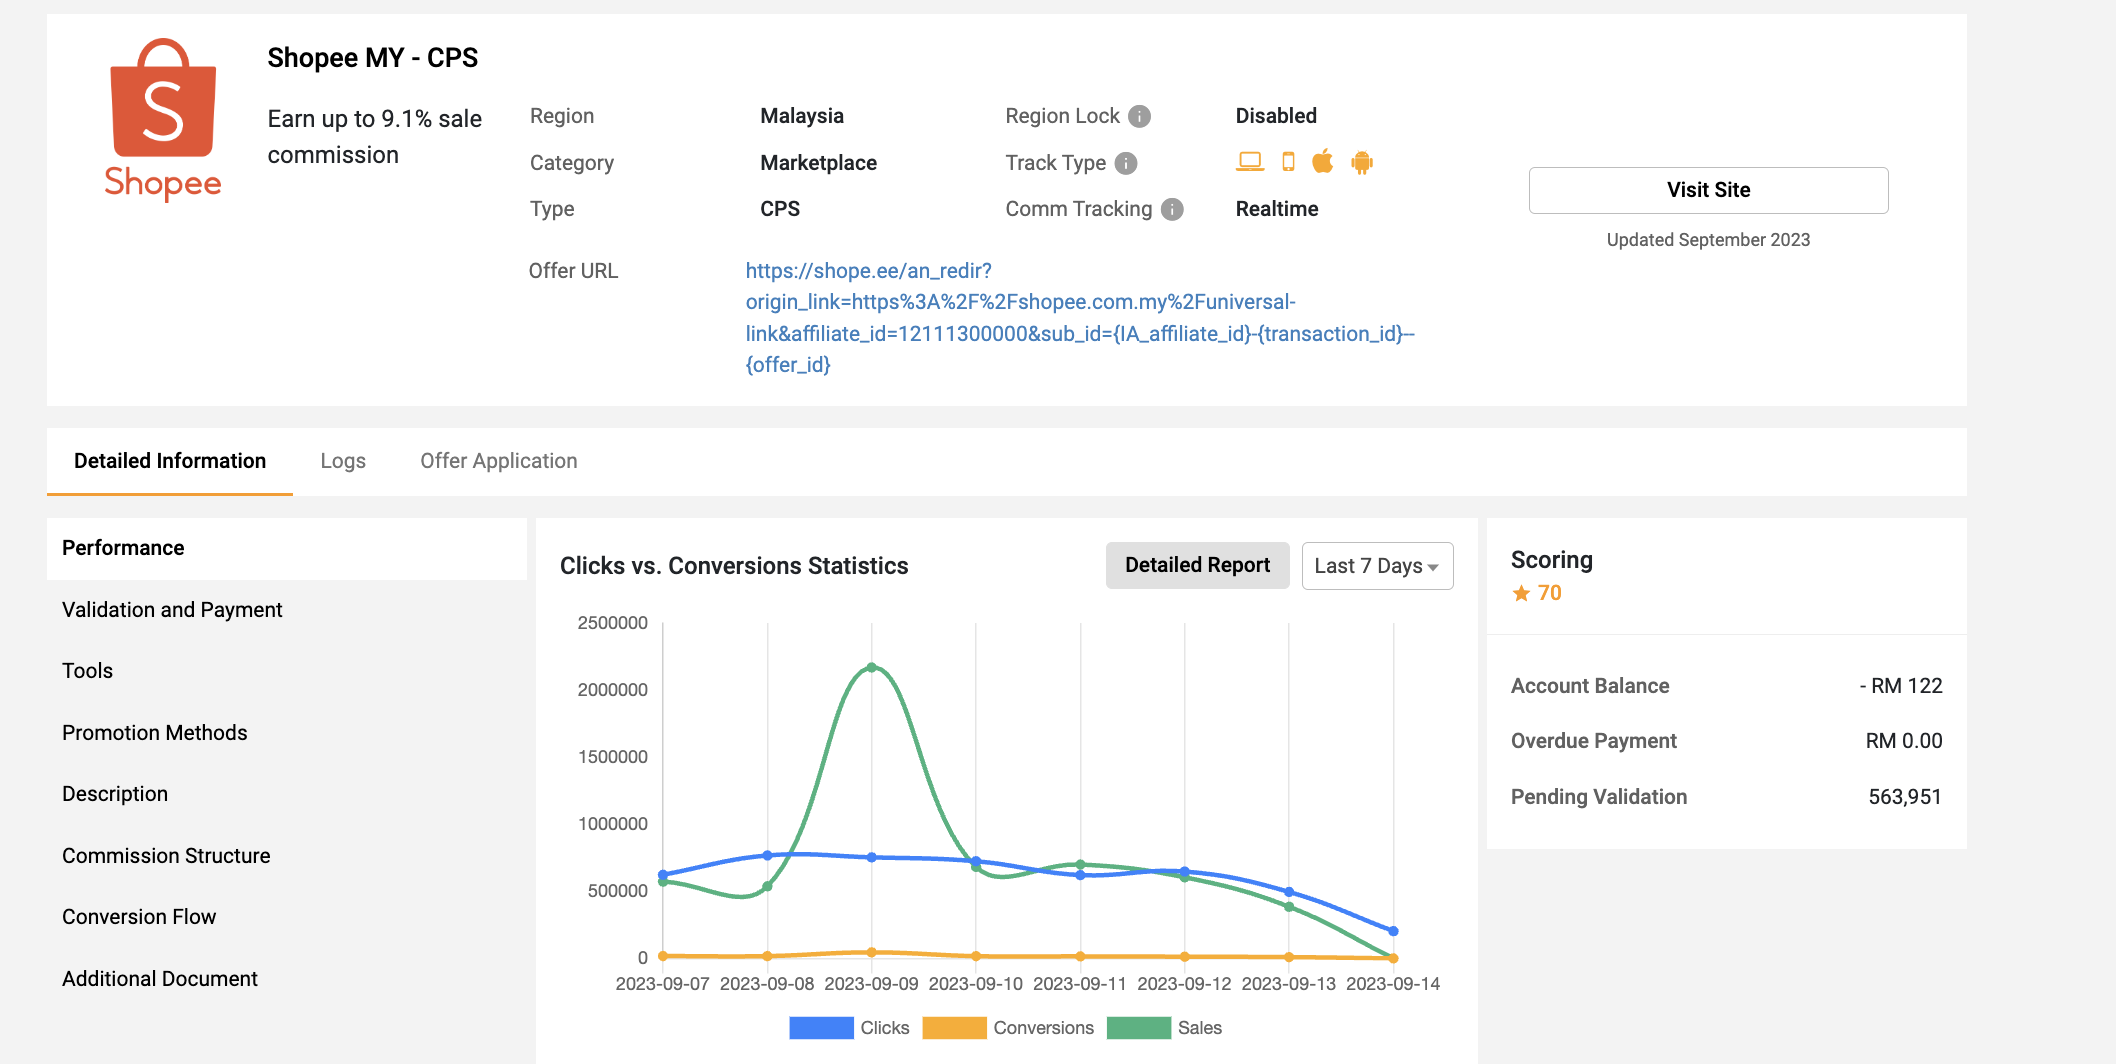This screenshot has height=1064, width=2116.
Task: Open Promotion Methods section
Action: click(287, 733)
